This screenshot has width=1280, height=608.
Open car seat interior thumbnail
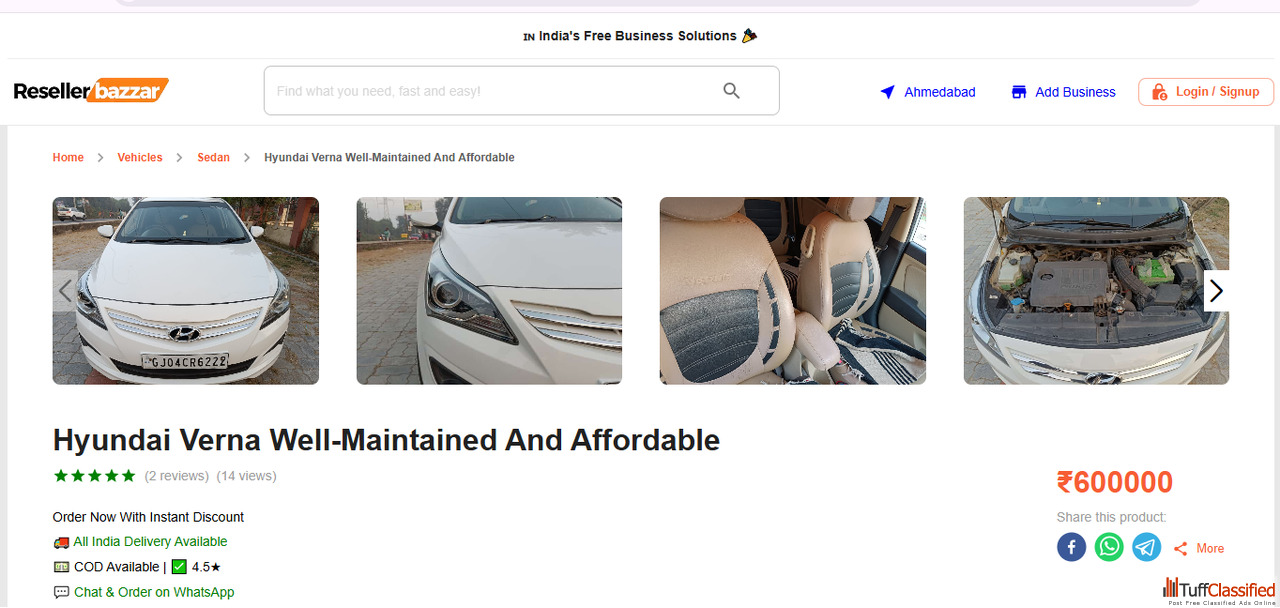pos(792,291)
